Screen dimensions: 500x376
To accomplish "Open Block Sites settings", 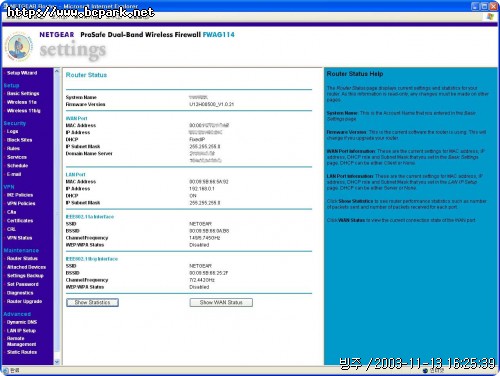I will [x=20, y=140].
